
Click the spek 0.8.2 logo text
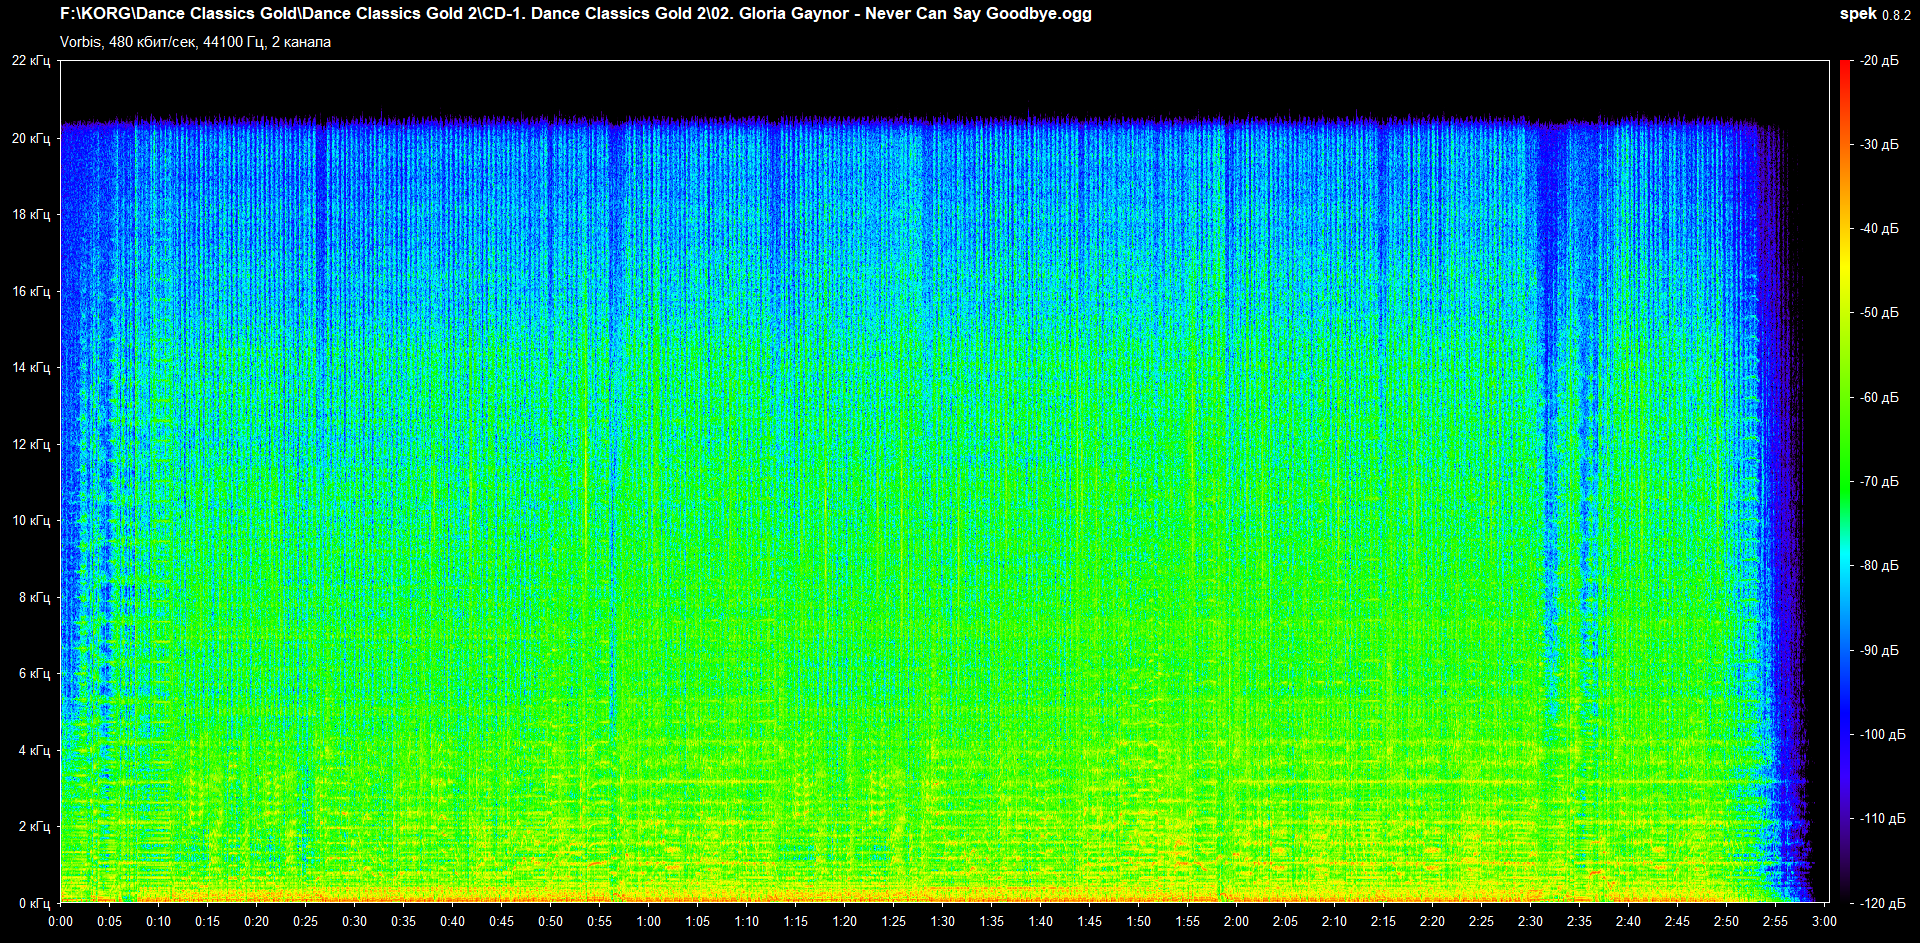point(1874,14)
